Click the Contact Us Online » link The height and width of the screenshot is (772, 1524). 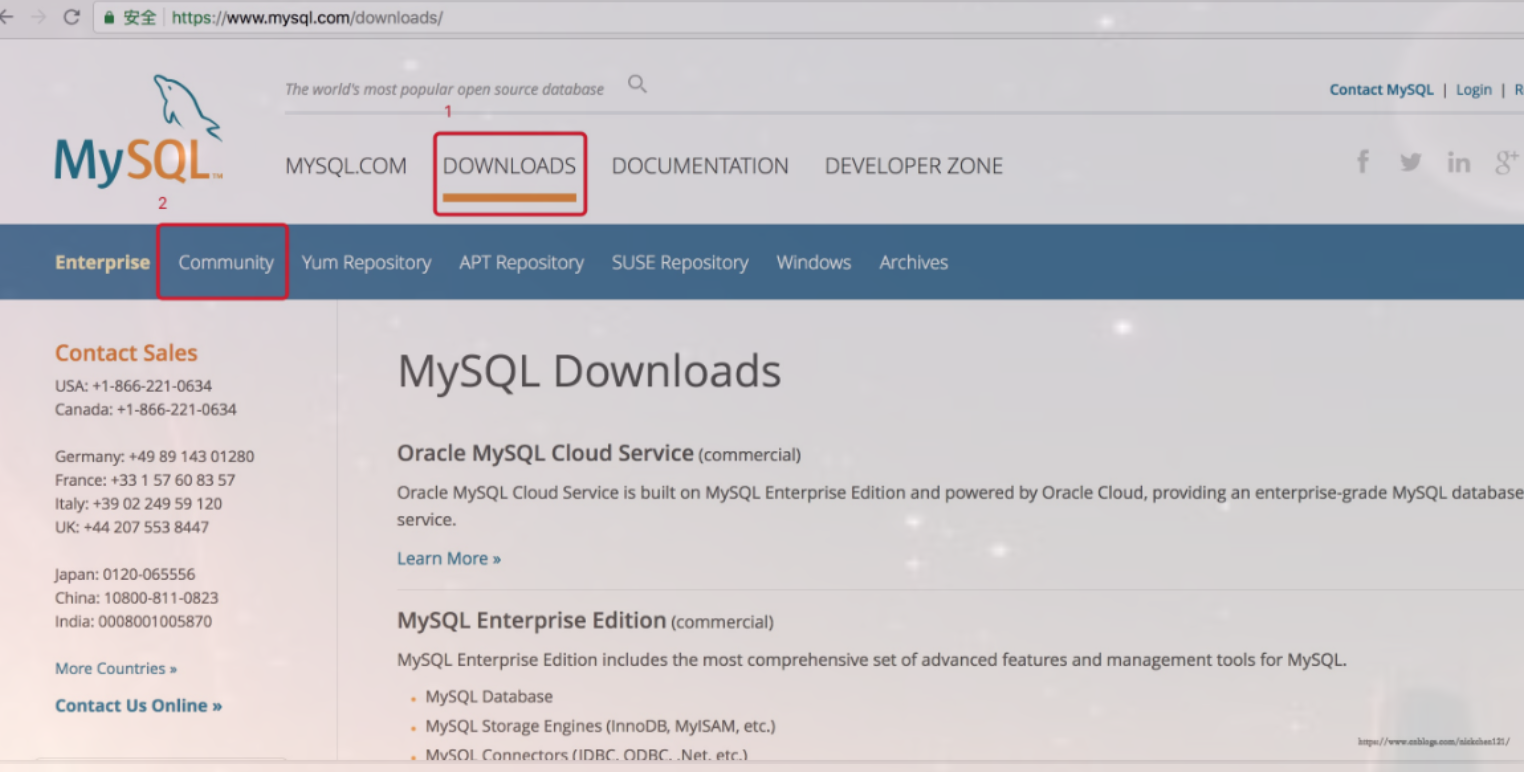139,705
